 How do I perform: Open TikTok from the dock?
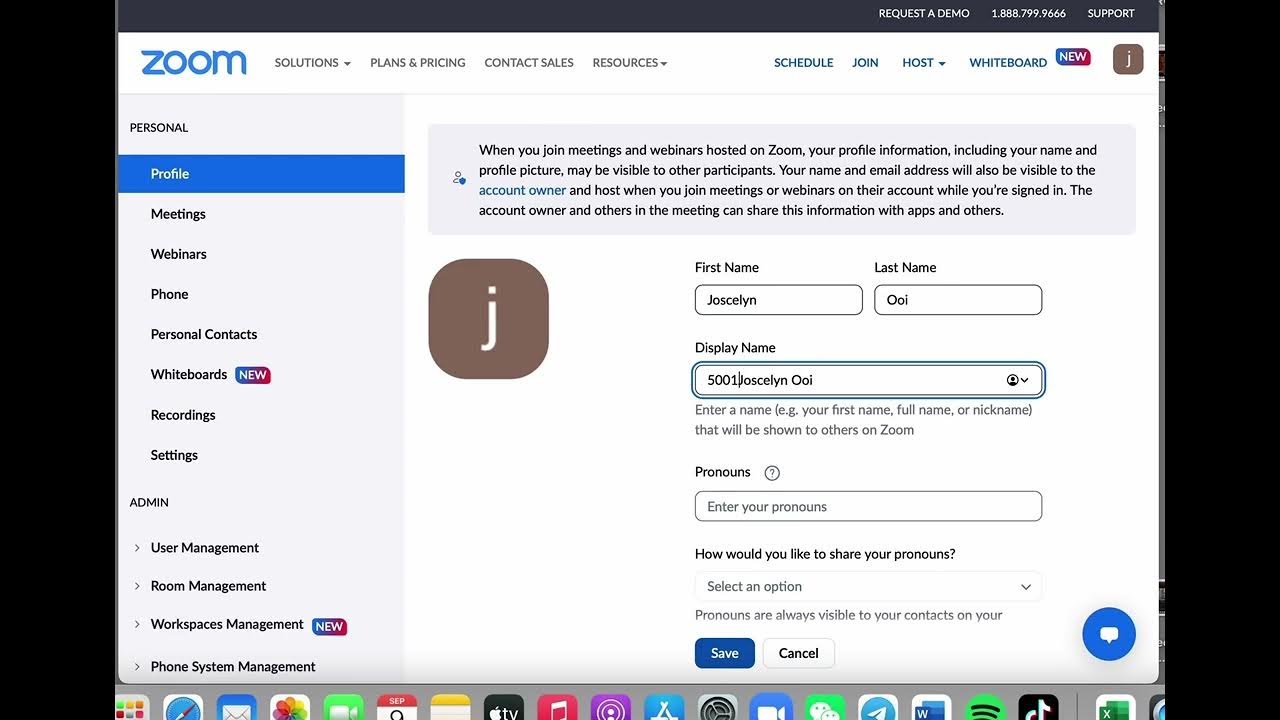1038,708
